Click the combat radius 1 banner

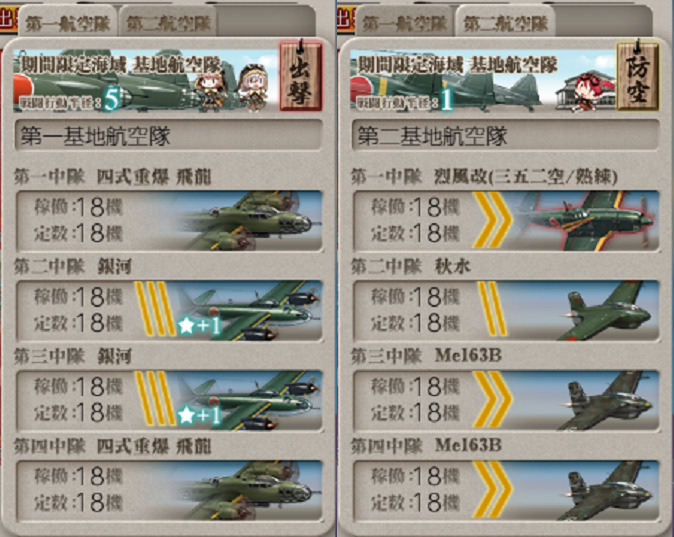coord(482,80)
